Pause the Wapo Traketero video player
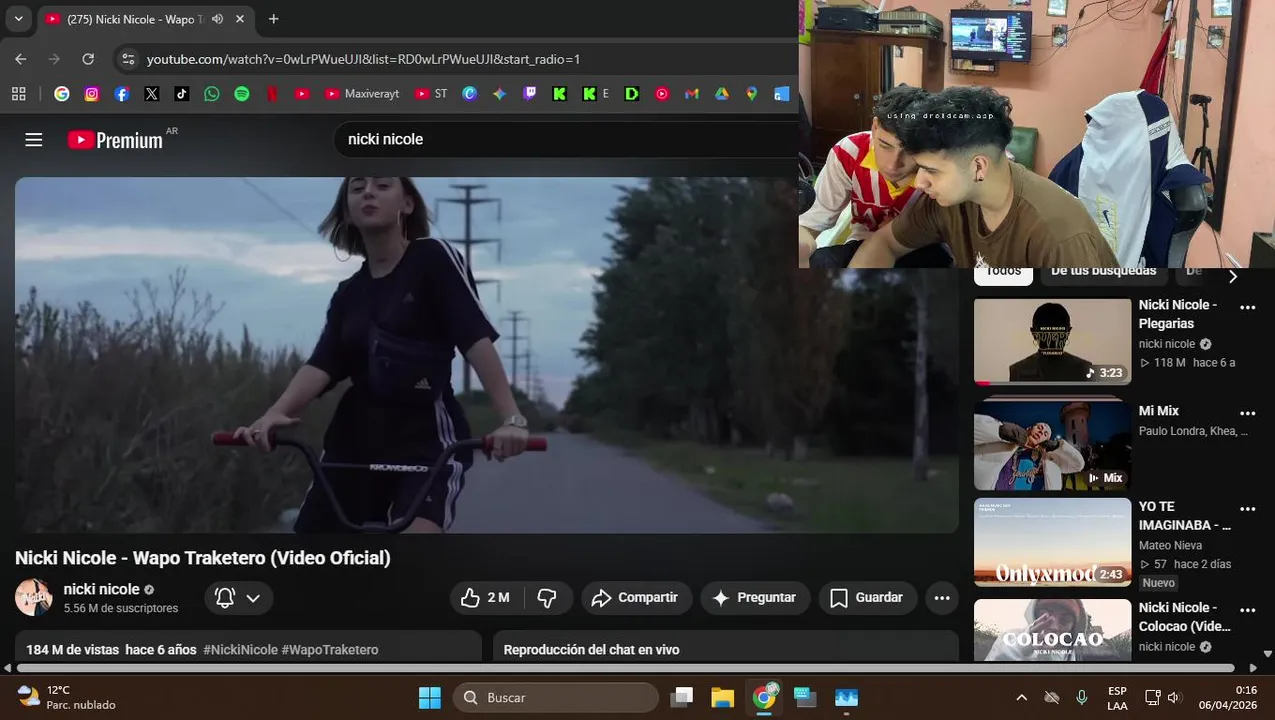Screen dimensions: 1275x720 486,355
